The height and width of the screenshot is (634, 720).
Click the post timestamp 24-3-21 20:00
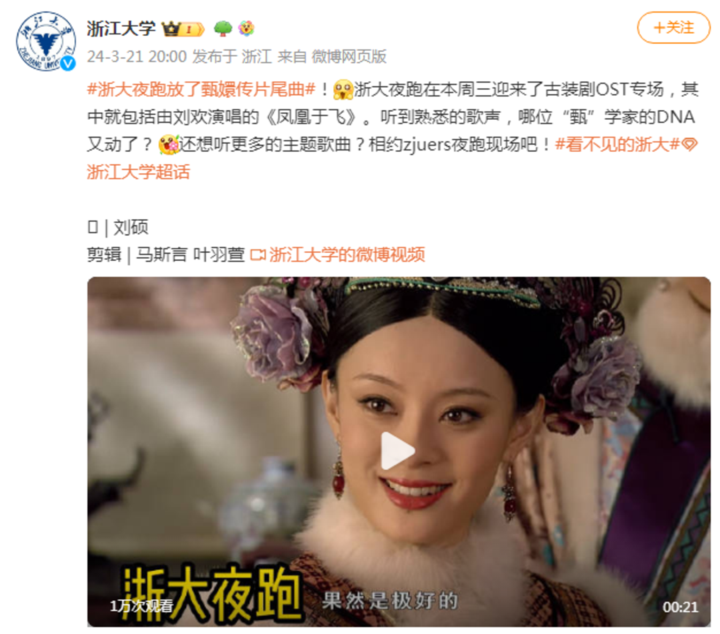[137, 56]
